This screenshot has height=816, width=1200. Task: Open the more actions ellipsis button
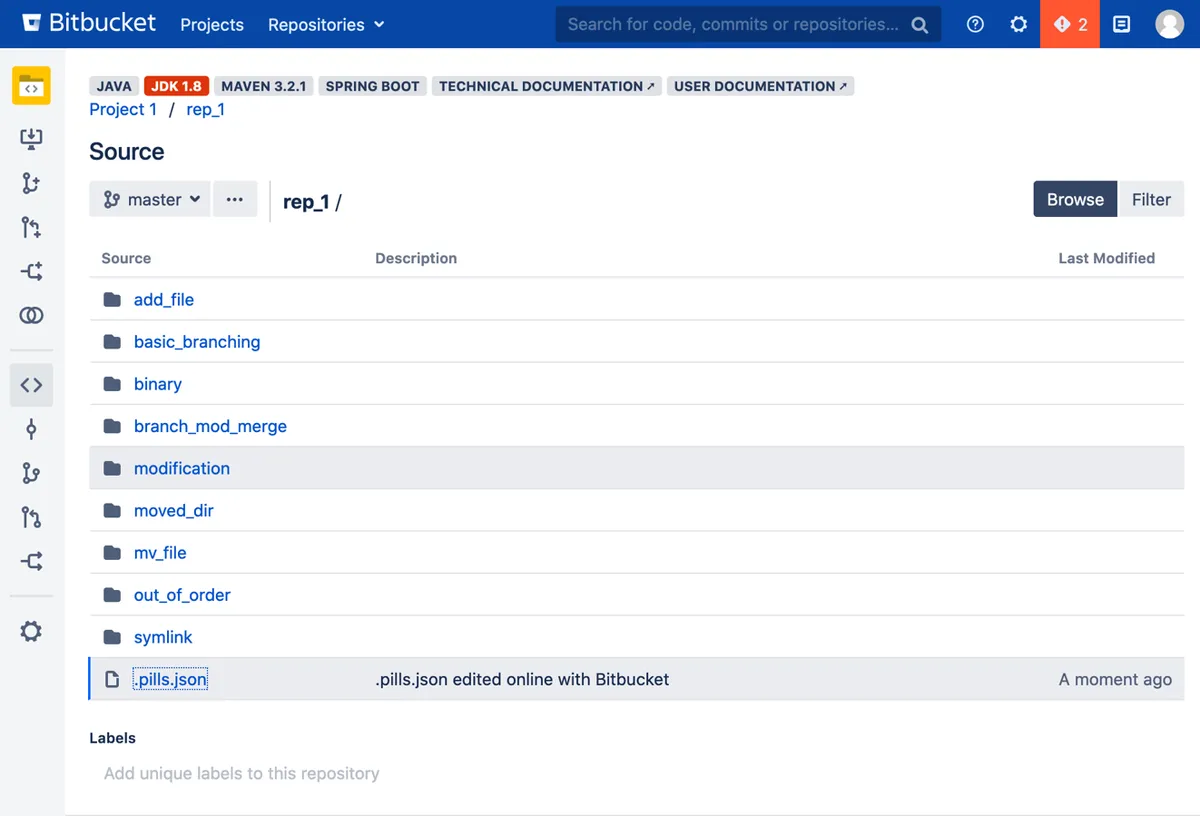[x=235, y=200]
